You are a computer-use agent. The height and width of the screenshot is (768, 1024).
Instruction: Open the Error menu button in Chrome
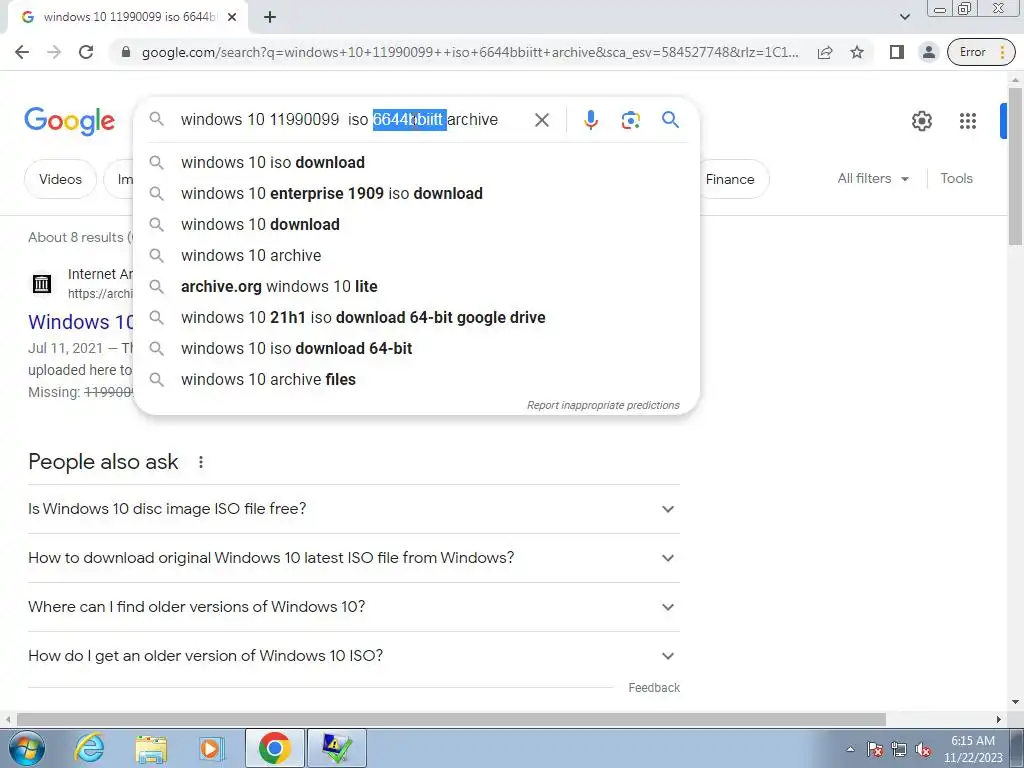tap(981, 52)
